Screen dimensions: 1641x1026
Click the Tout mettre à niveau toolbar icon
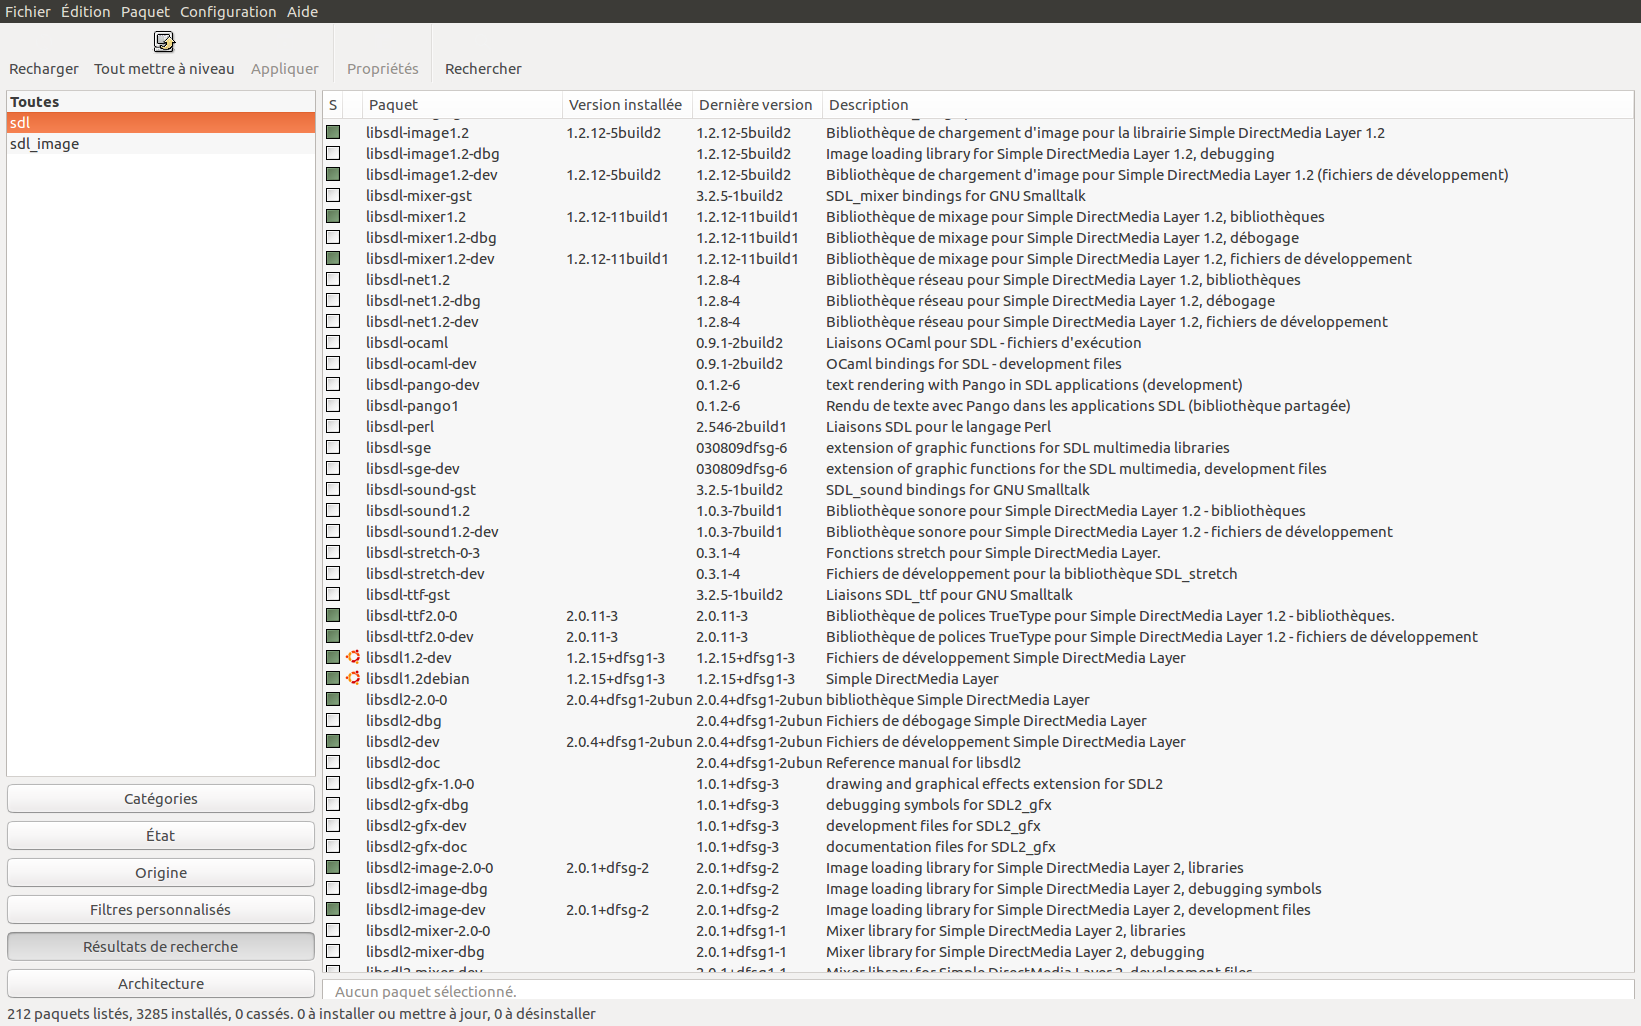(x=164, y=41)
